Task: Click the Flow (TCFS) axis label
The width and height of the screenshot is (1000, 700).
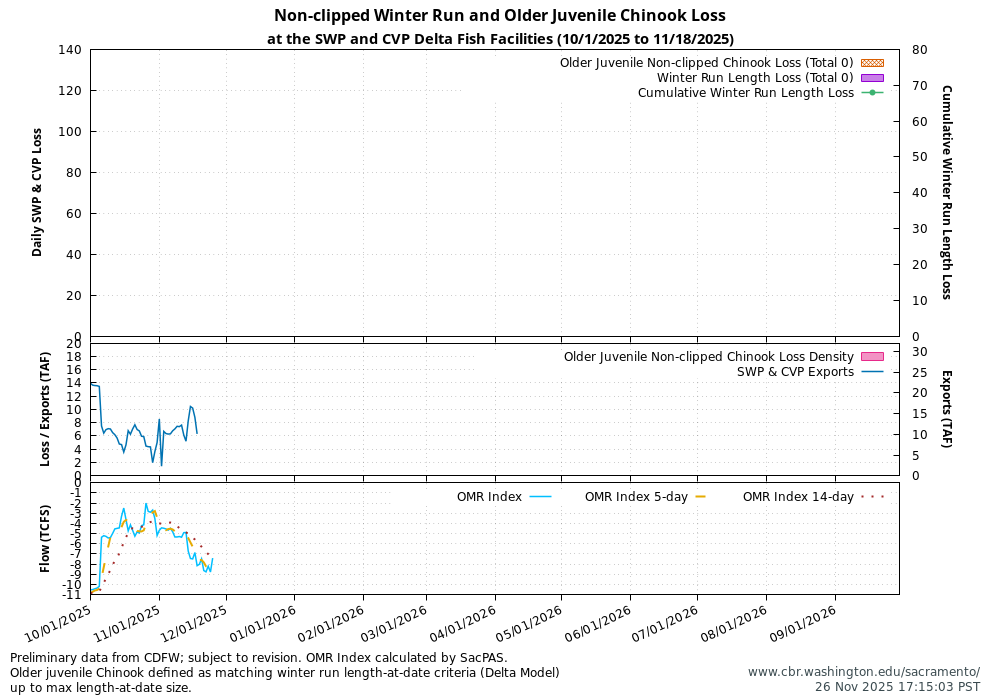Action: coord(44,536)
